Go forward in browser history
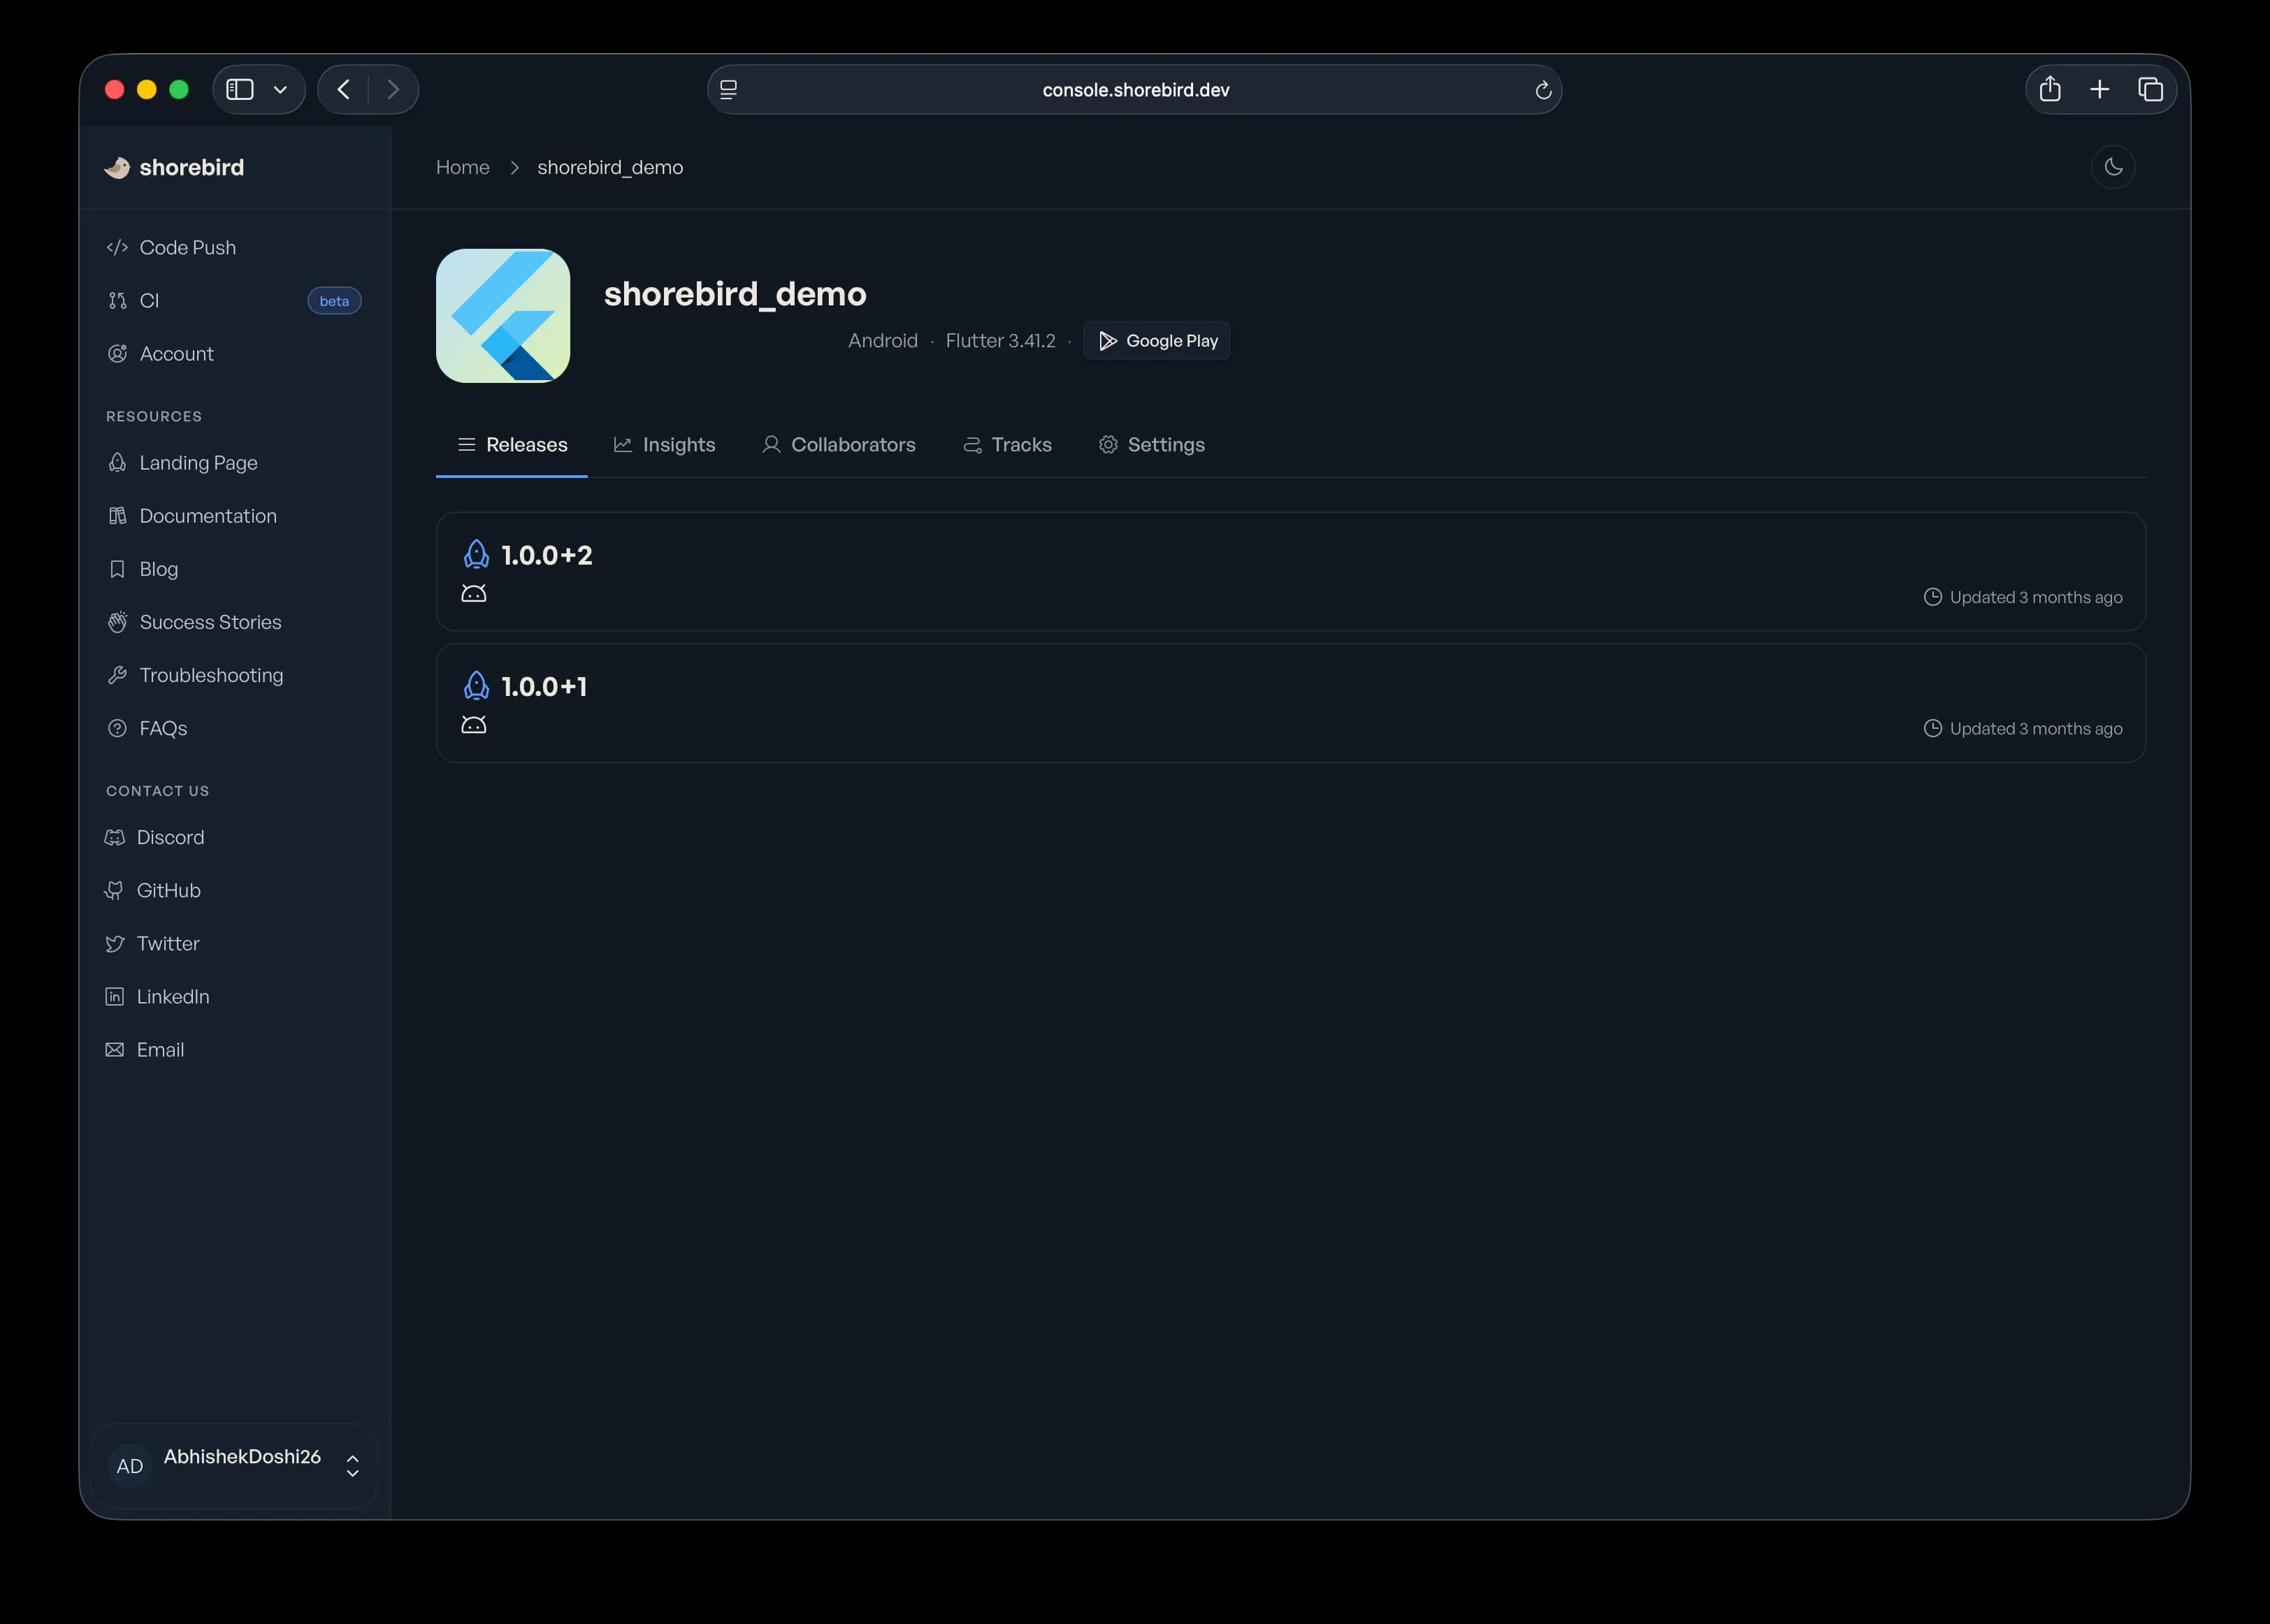The height and width of the screenshot is (1624, 2270). pyautogui.click(x=393, y=89)
